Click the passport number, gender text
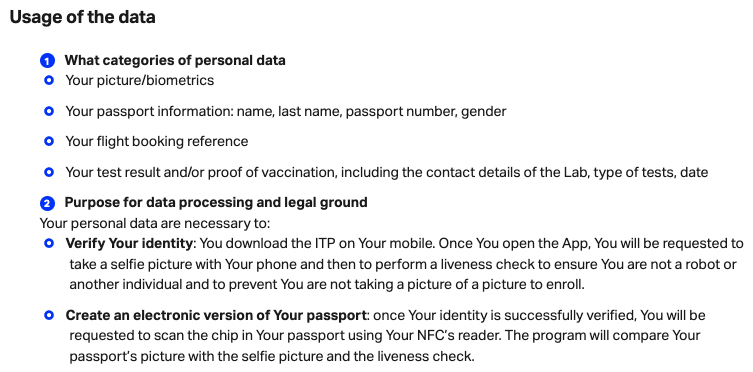753x372 pixels. tap(426, 111)
